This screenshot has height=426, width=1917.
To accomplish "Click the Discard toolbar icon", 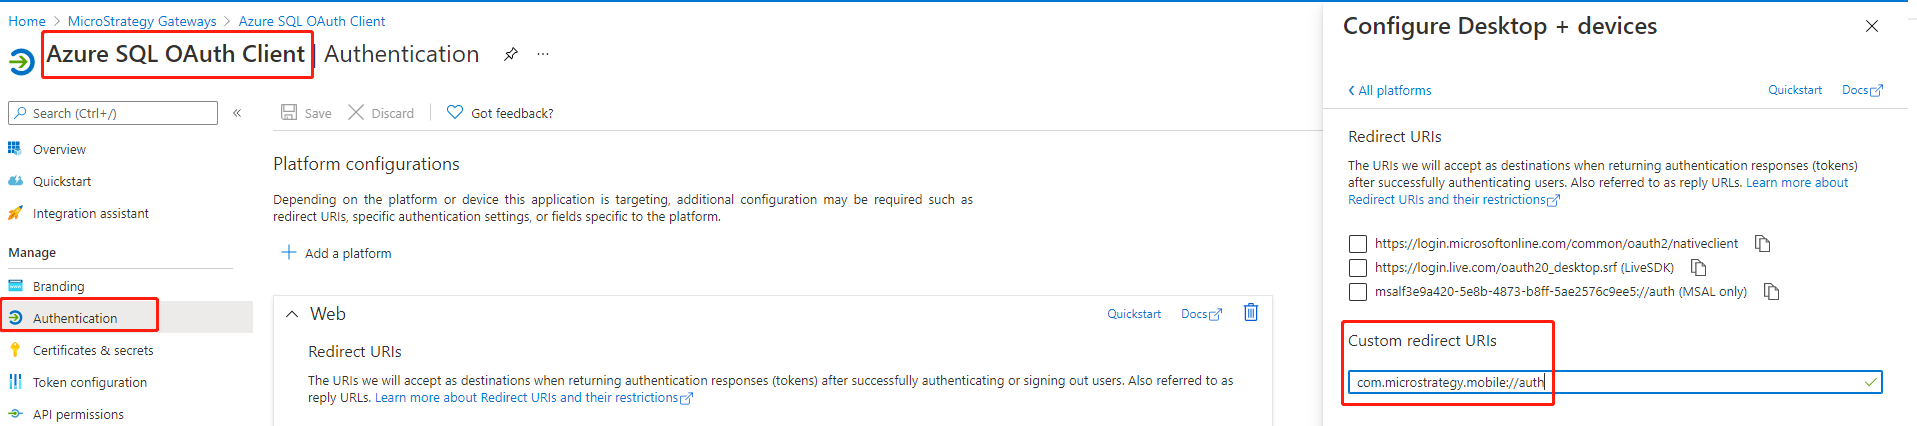I will [x=356, y=112].
